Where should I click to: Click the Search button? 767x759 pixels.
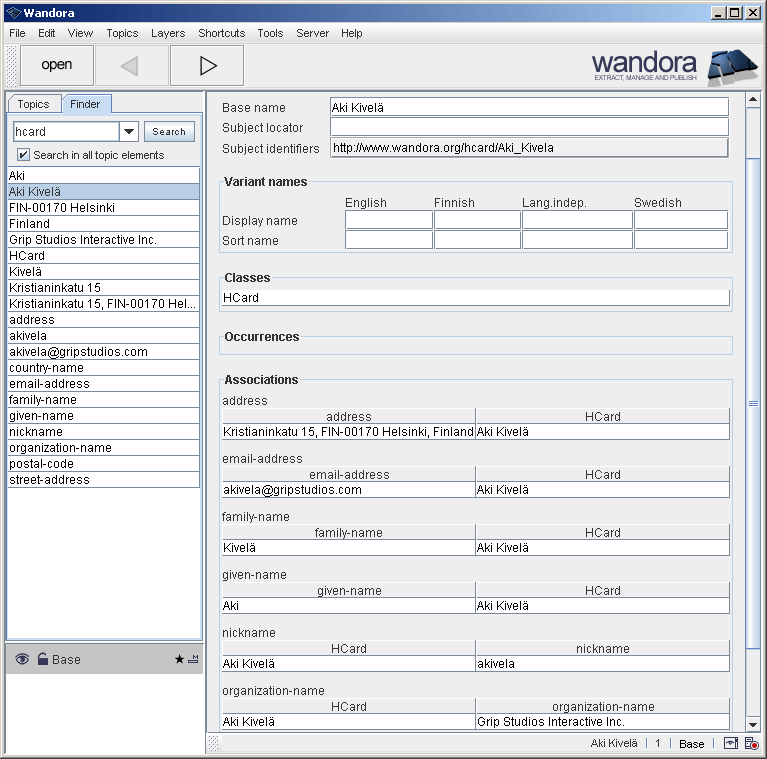pyautogui.click(x=169, y=132)
